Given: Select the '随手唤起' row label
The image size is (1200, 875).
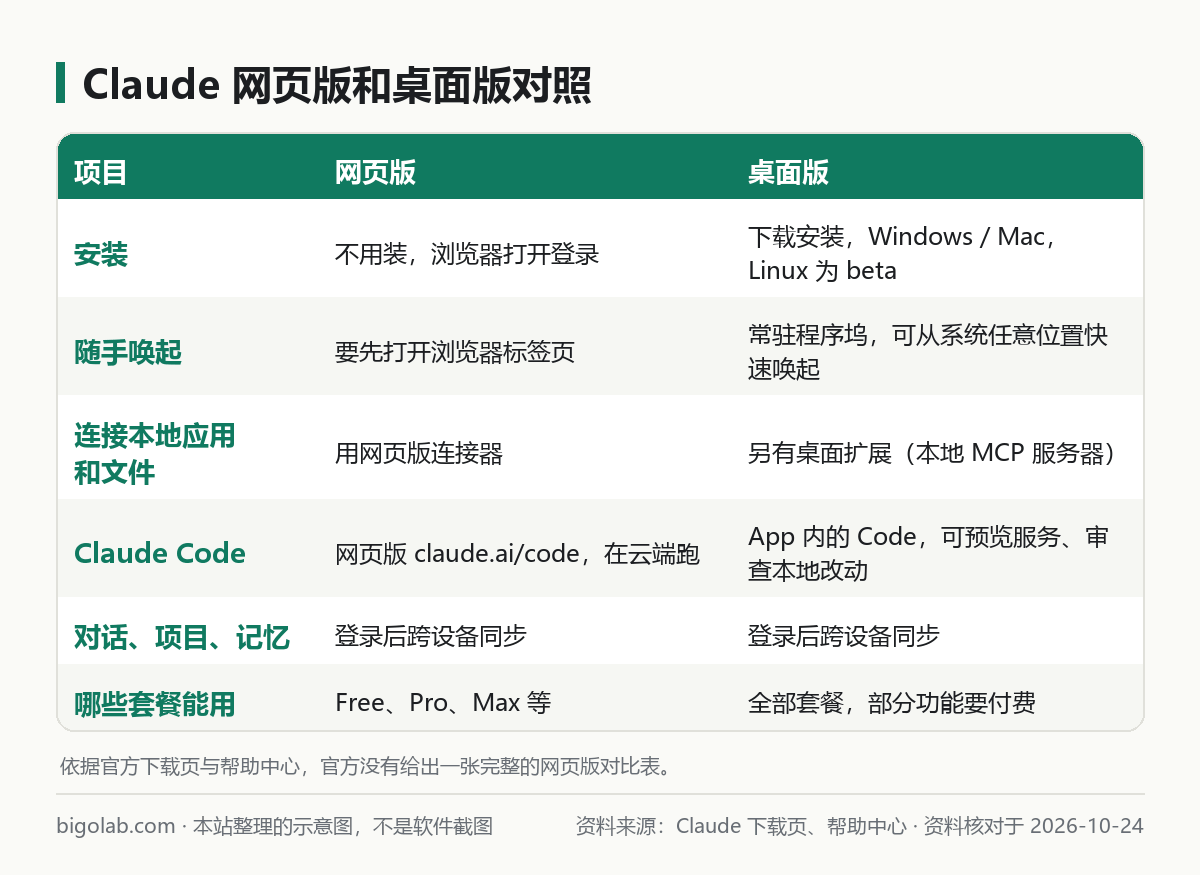Looking at the screenshot, I should [128, 352].
